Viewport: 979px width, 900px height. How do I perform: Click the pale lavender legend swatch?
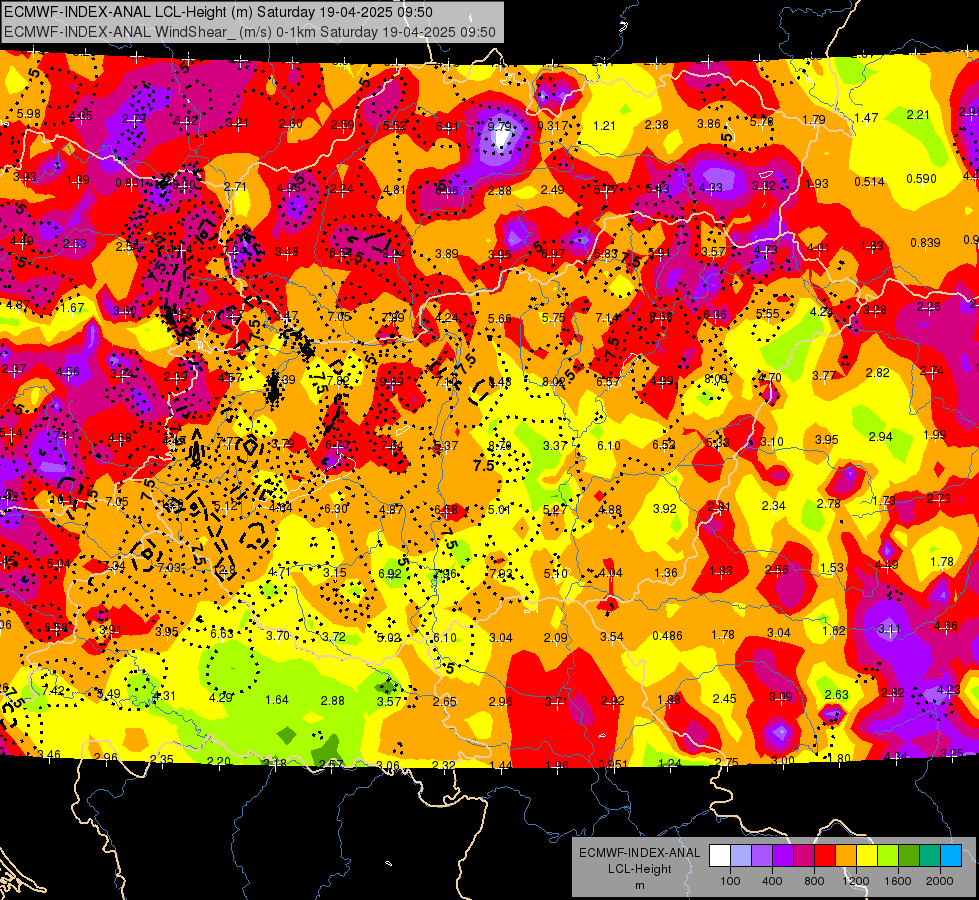pos(741,856)
